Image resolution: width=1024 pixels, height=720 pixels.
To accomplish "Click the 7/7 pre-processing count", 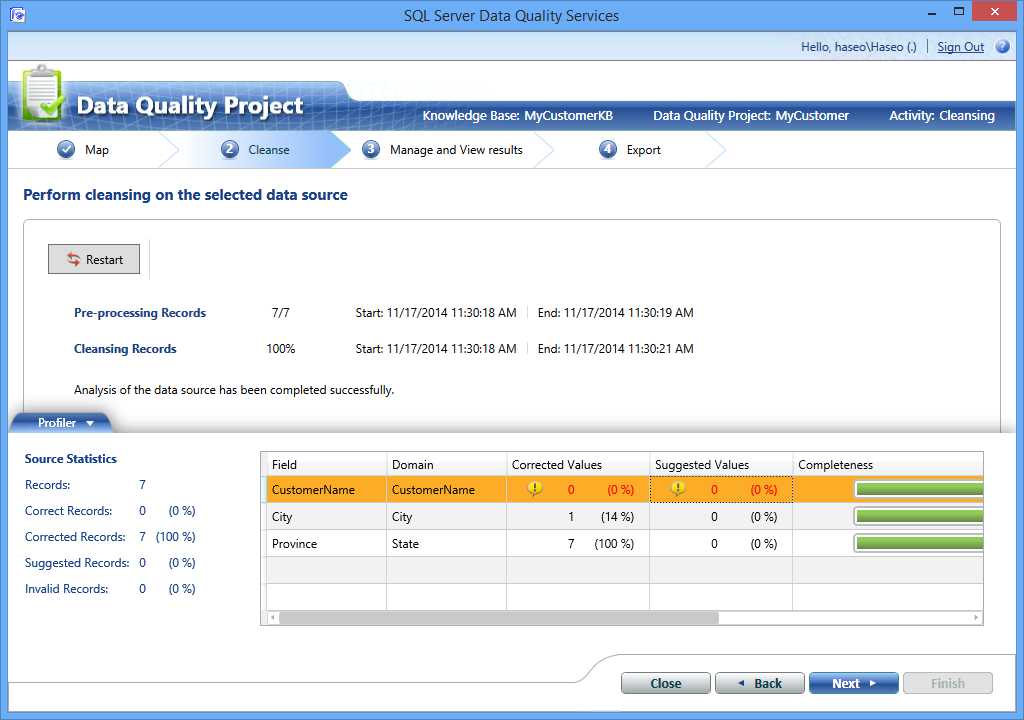I will coord(280,312).
